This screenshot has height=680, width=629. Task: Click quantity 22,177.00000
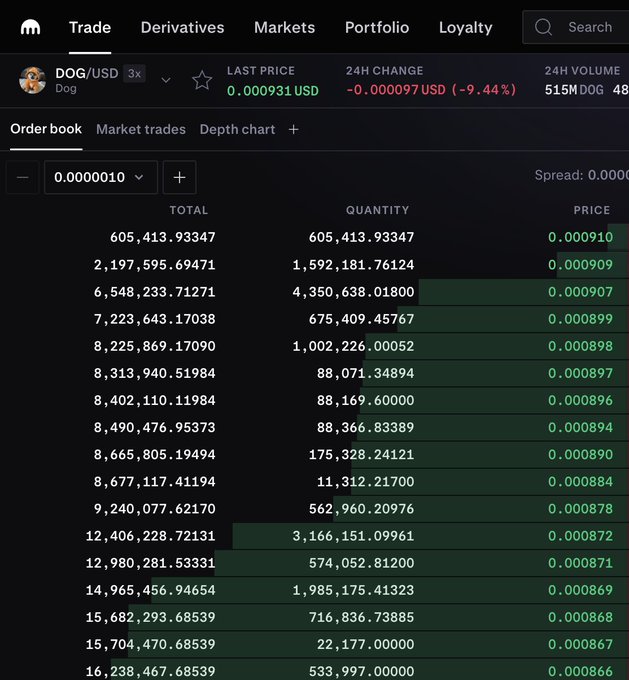pyautogui.click(x=365, y=644)
